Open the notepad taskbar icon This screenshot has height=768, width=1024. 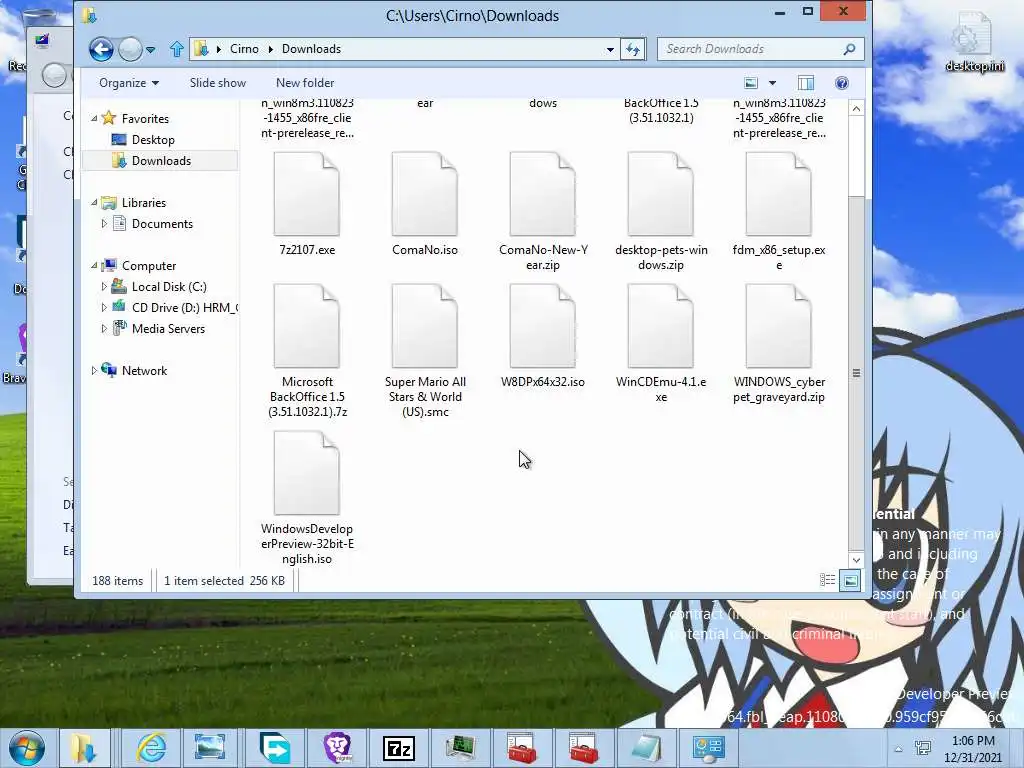click(646, 748)
